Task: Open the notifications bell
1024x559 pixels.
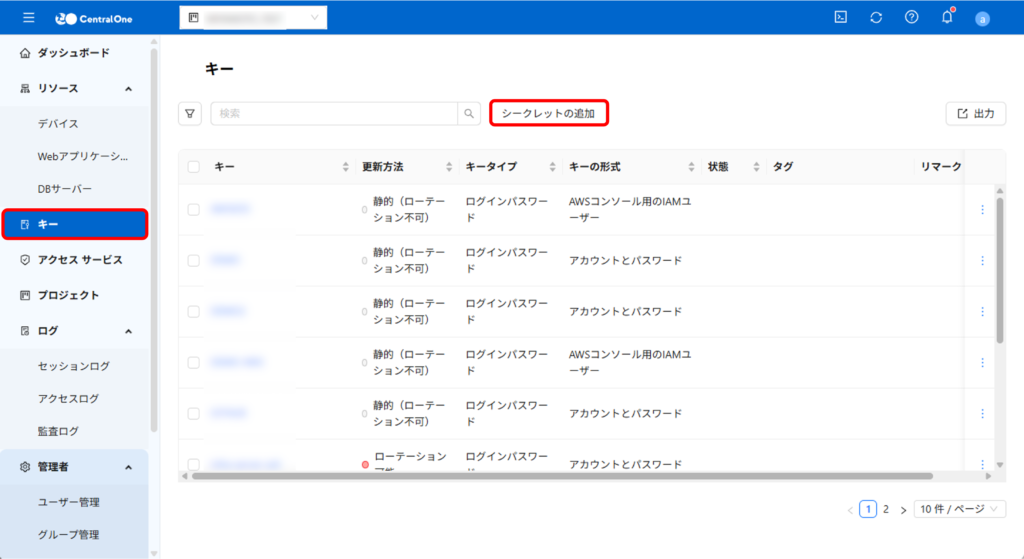Action: pos(947,18)
